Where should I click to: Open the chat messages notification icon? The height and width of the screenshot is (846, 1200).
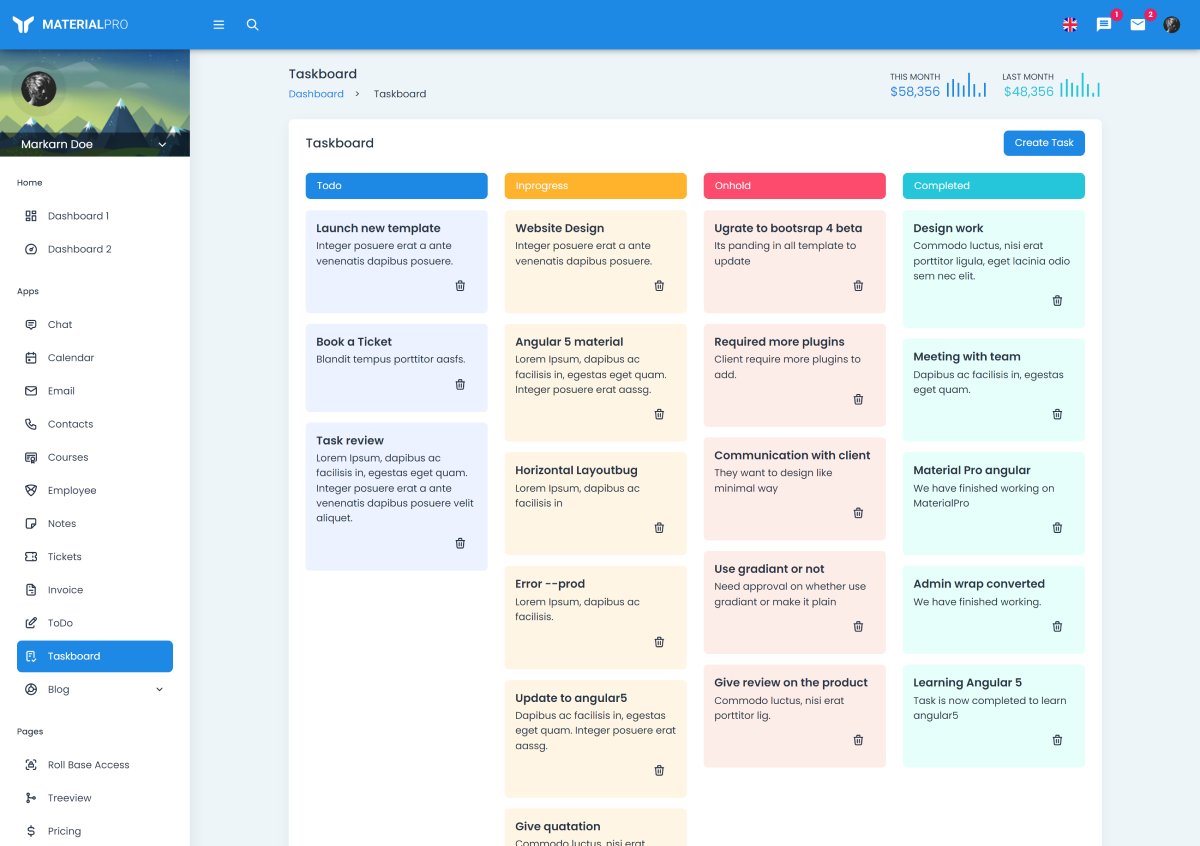[x=1104, y=25]
